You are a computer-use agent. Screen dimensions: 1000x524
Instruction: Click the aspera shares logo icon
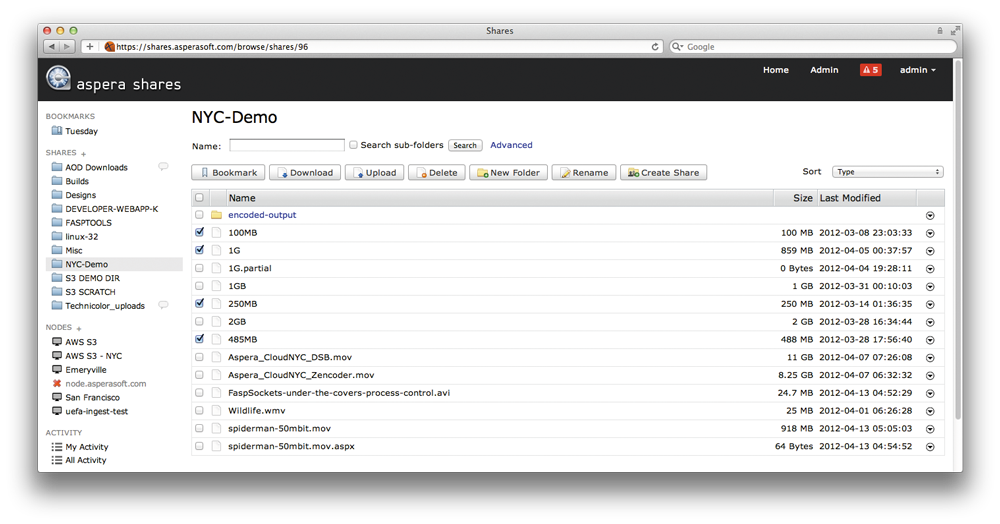tap(59, 78)
